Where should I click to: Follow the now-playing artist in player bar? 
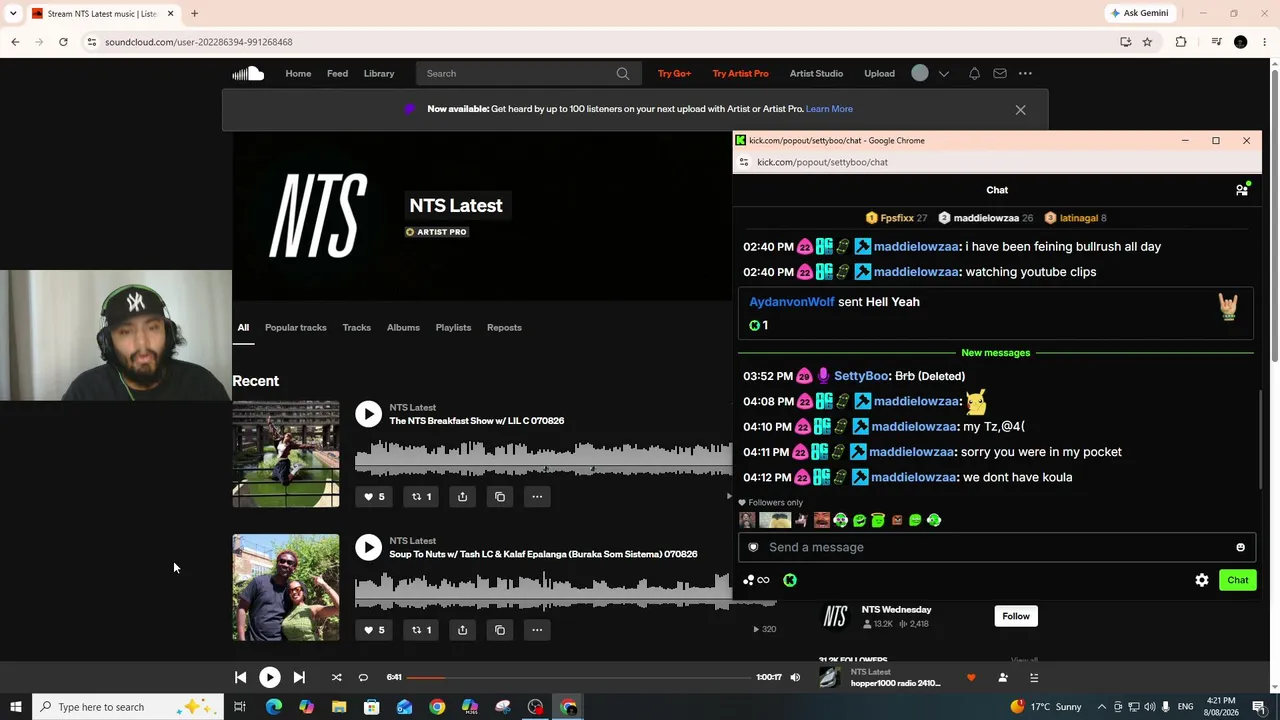click(1003, 677)
